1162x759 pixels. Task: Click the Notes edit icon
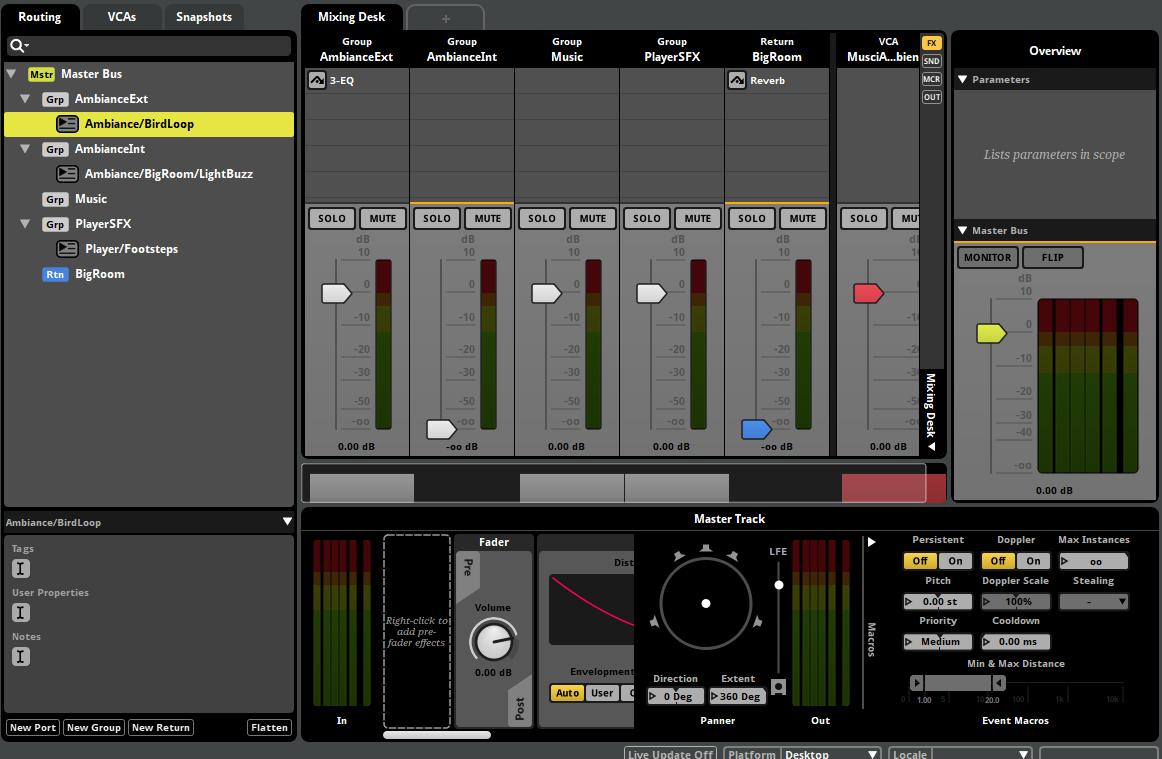[x=21, y=657]
